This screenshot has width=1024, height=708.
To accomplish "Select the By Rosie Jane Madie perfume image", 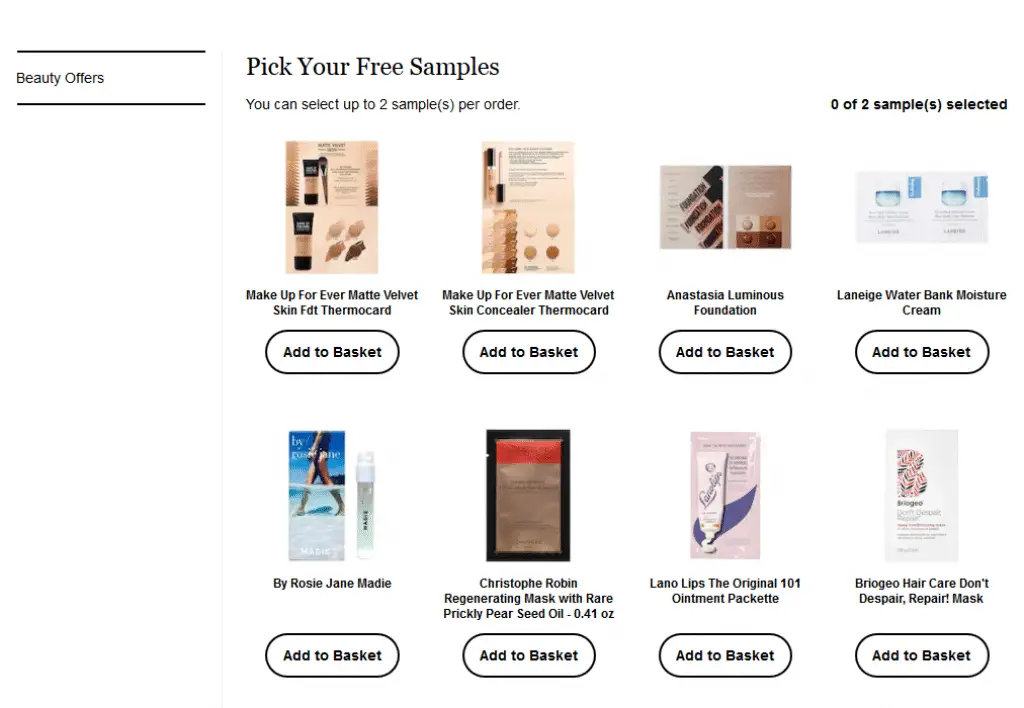I will [332, 495].
